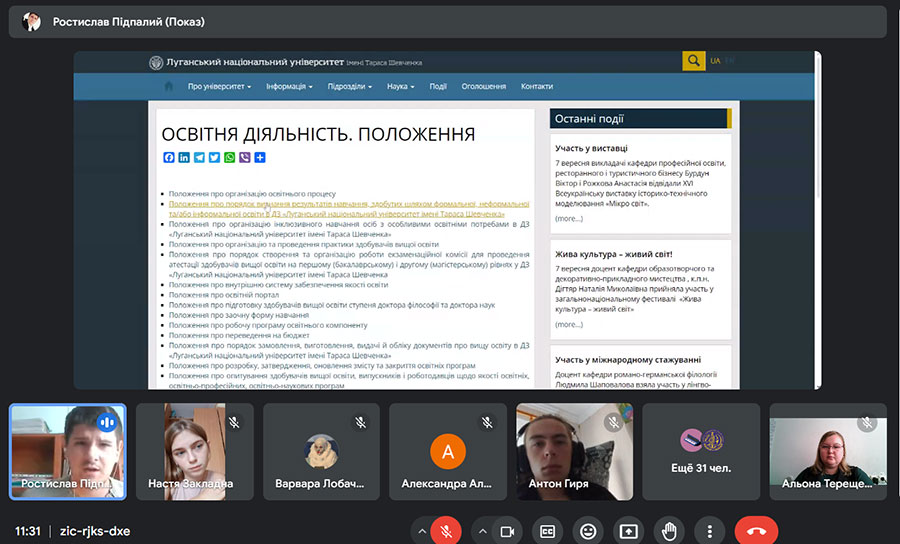Click the 'Останні події' sidebar header
This screenshot has height=544, width=900.
[641, 119]
